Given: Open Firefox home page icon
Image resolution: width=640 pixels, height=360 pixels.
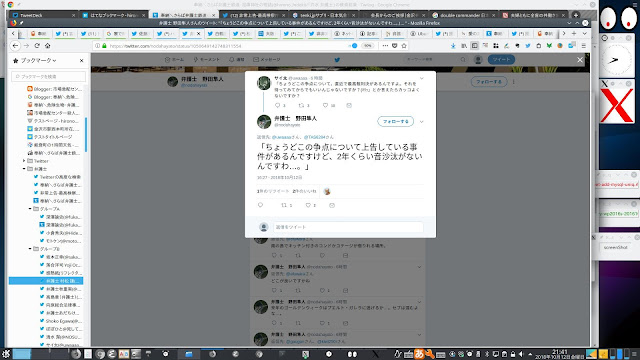Looking at the screenshot, I should (x=48, y=46).
